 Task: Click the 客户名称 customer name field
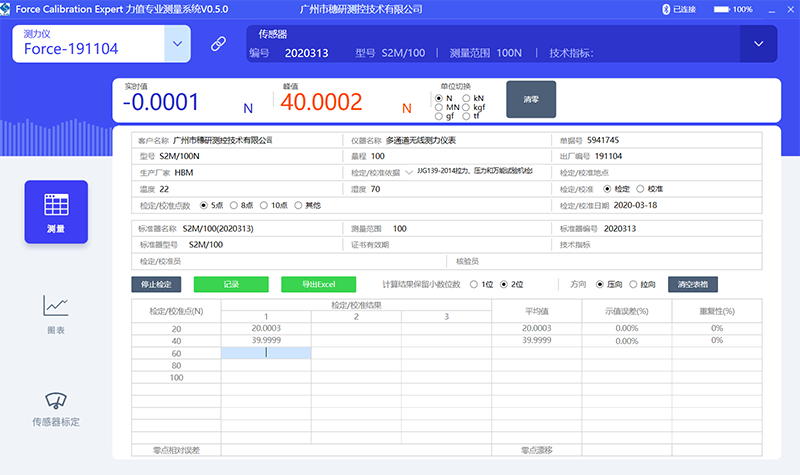click(237, 140)
